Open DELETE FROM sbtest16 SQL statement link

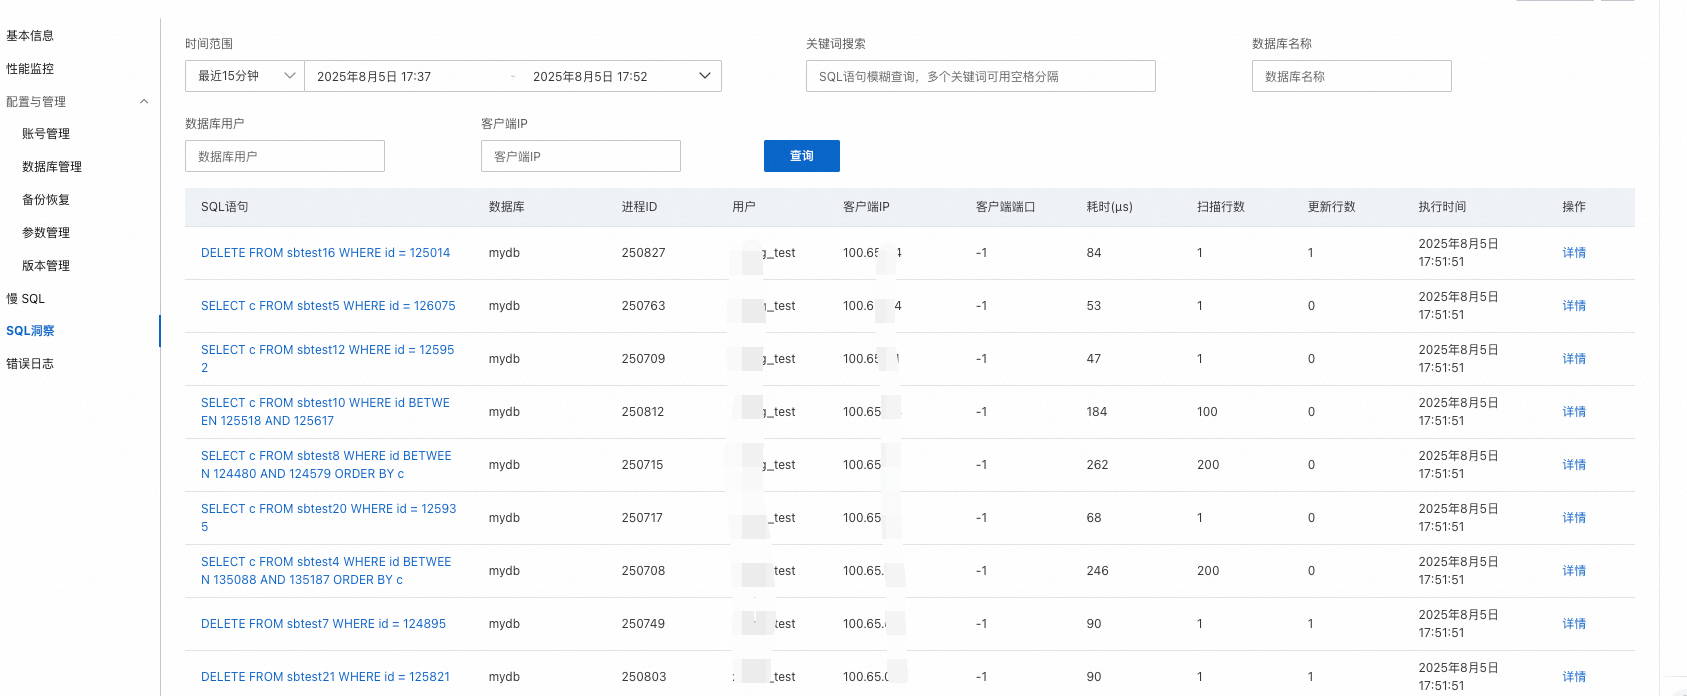(326, 253)
